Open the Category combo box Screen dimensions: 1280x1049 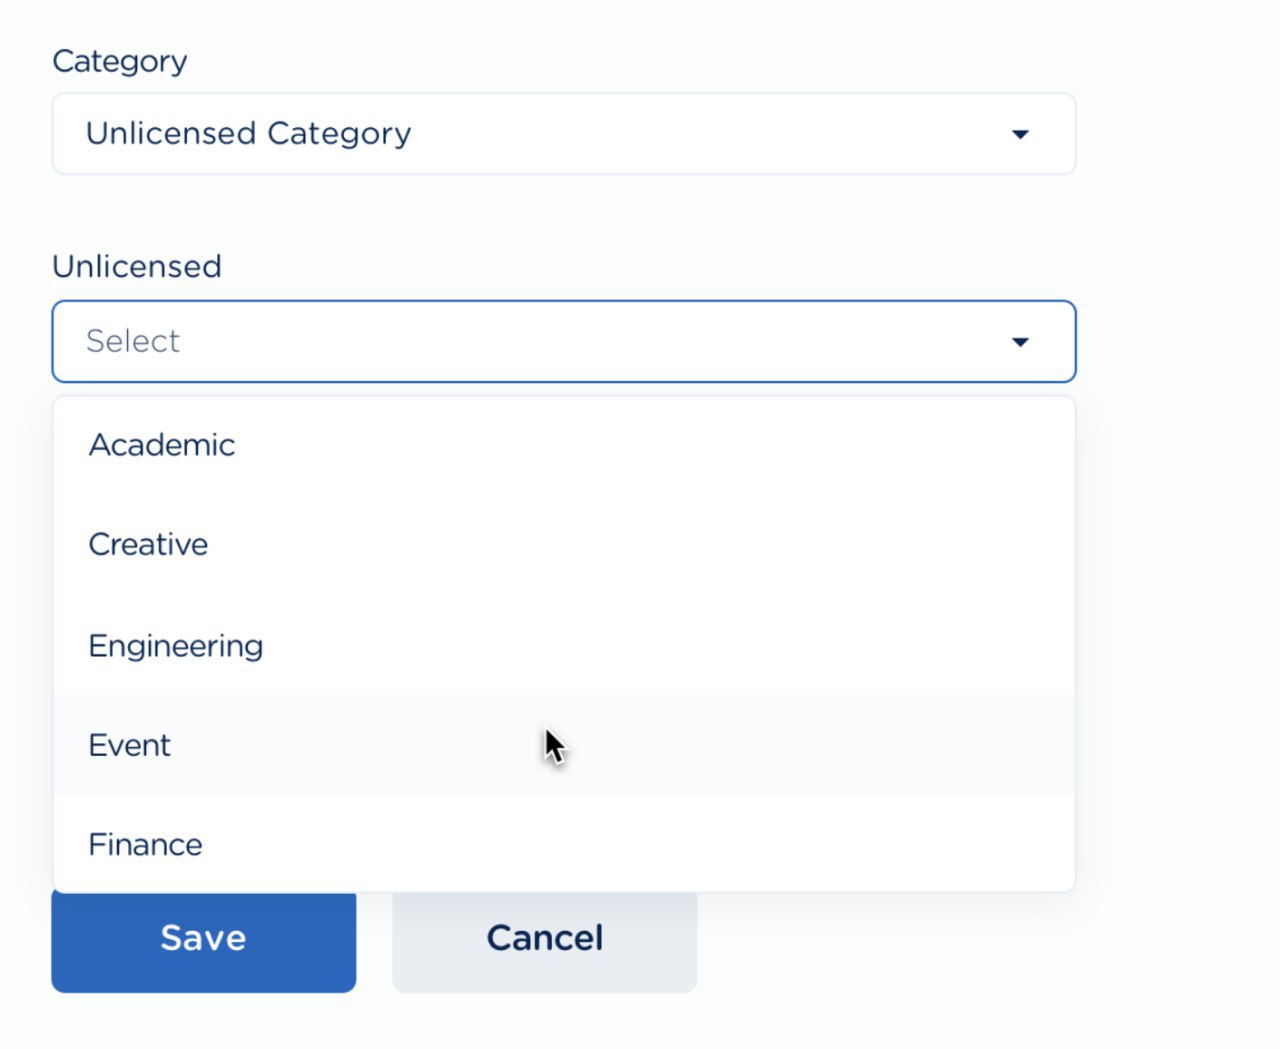click(x=564, y=134)
